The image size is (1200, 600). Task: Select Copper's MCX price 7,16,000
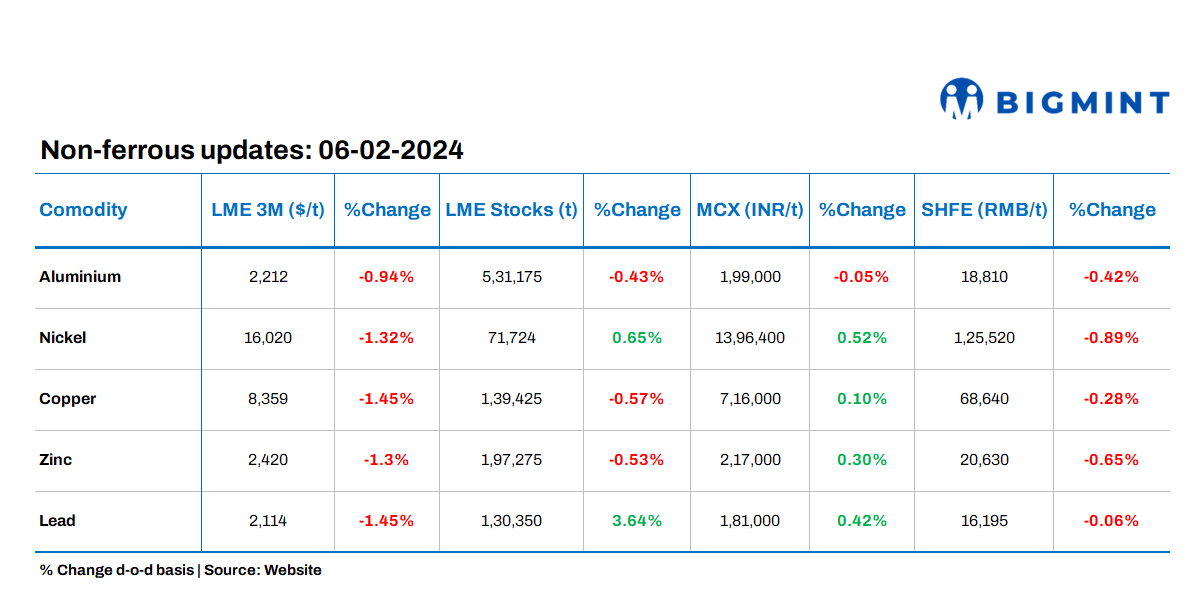click(750, 399)
